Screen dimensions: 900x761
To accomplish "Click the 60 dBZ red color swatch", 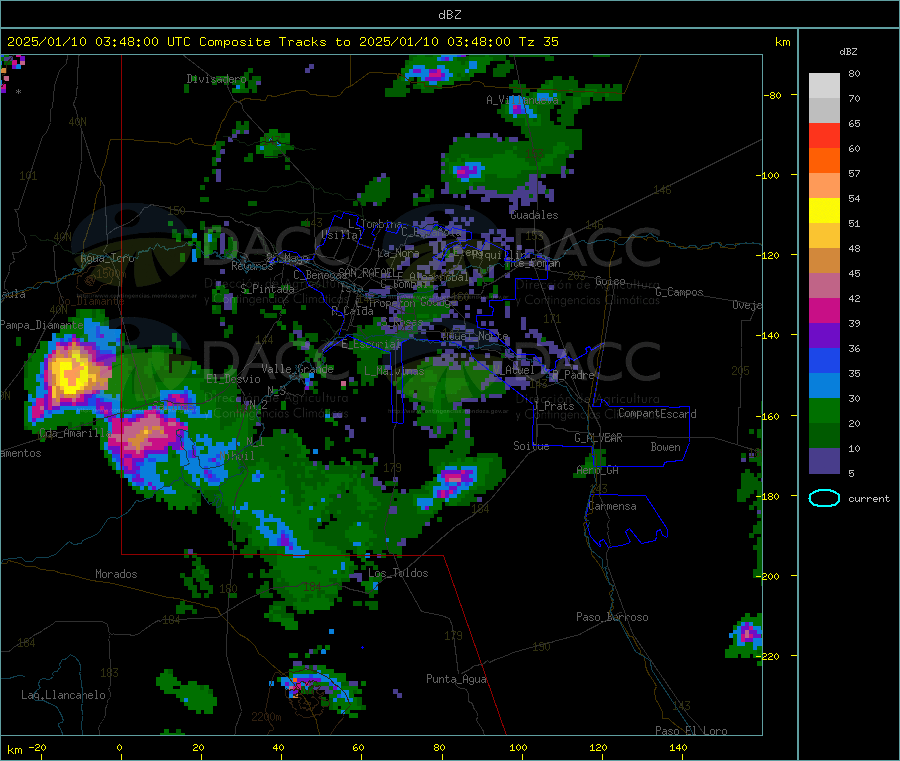I will tap(824, 135).
